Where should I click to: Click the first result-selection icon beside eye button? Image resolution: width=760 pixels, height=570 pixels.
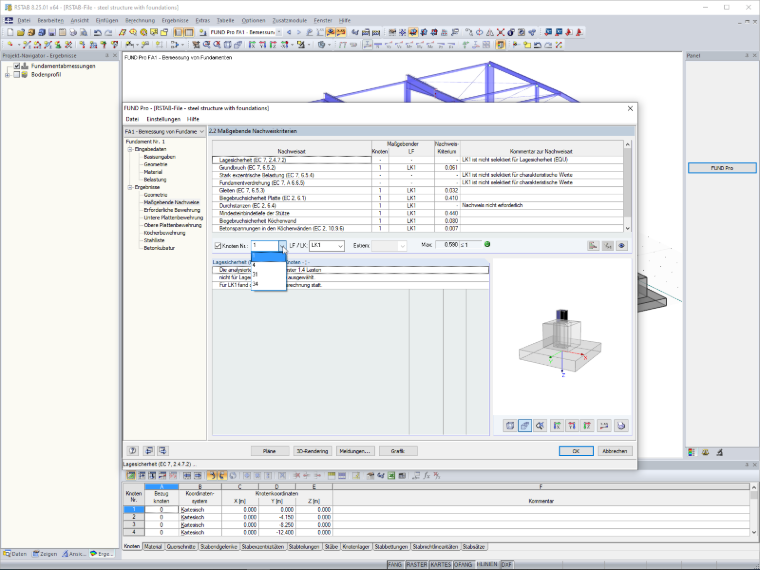[x=593, y=246]
